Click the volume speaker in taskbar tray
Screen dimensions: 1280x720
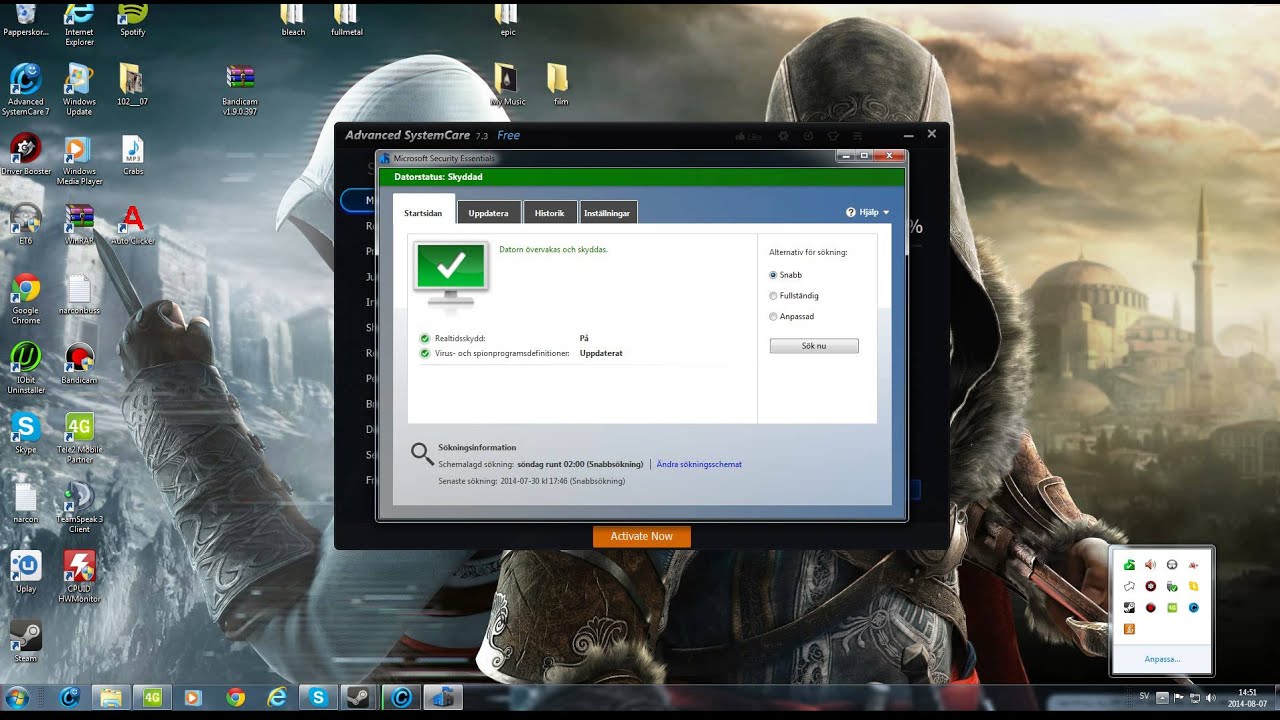coord(1210,697)
